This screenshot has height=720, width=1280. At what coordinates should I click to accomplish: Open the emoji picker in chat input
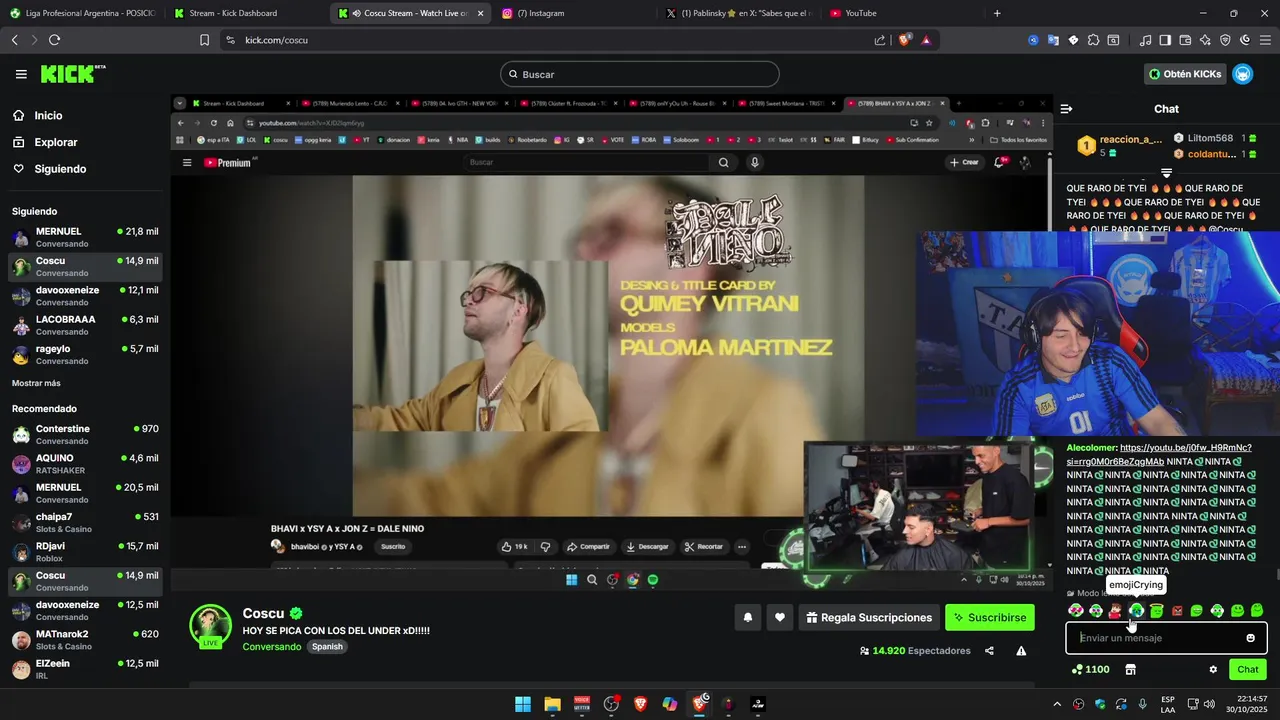pyautogui.click(x=1250, y=638)
